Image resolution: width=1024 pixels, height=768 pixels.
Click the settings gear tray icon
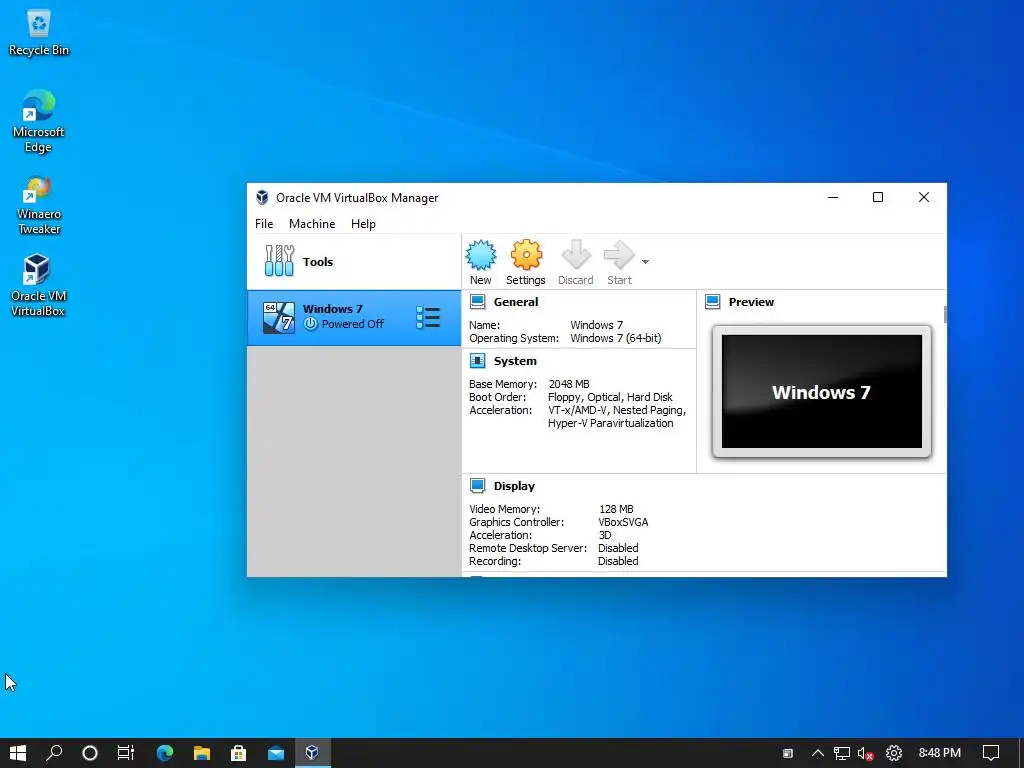click(x=894, y=753)
